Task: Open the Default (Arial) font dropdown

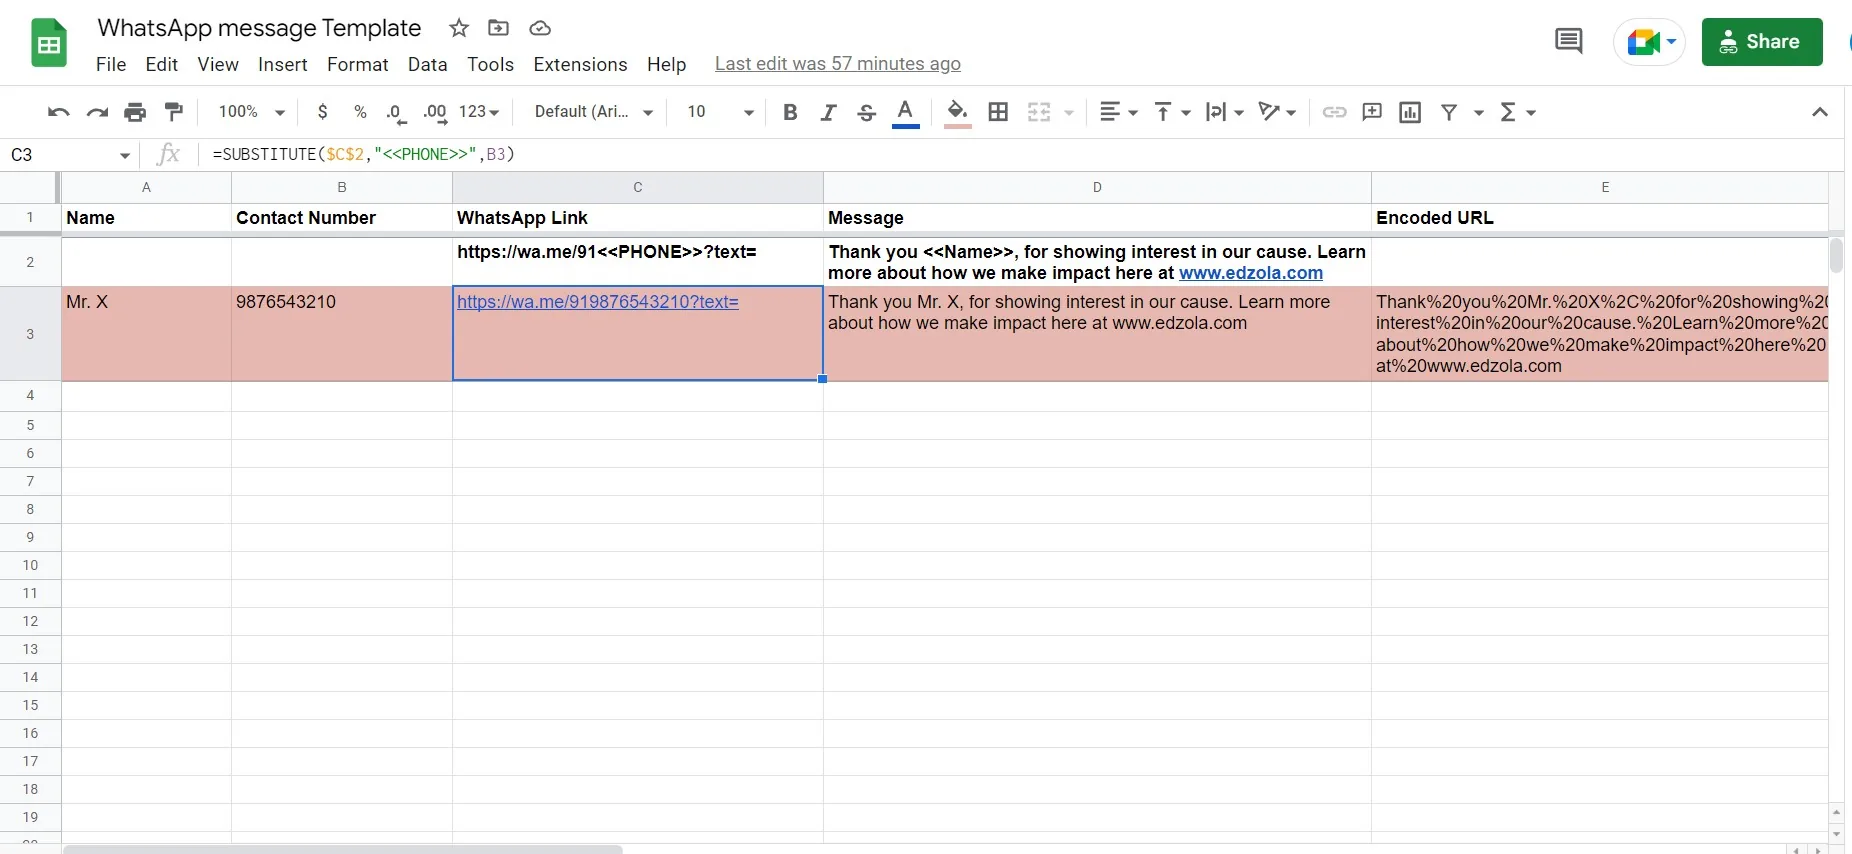Action: coord(593,112)
